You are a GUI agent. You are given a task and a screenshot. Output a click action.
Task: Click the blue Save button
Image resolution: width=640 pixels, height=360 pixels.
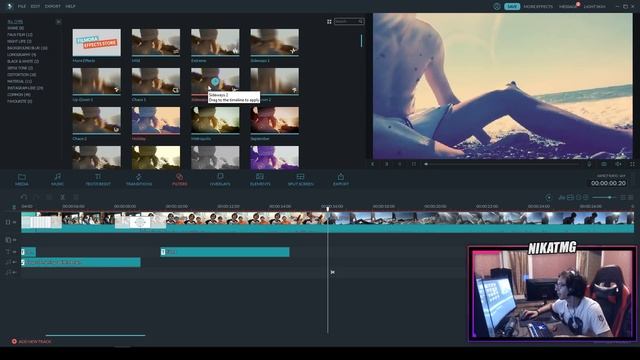click(512, 7)
